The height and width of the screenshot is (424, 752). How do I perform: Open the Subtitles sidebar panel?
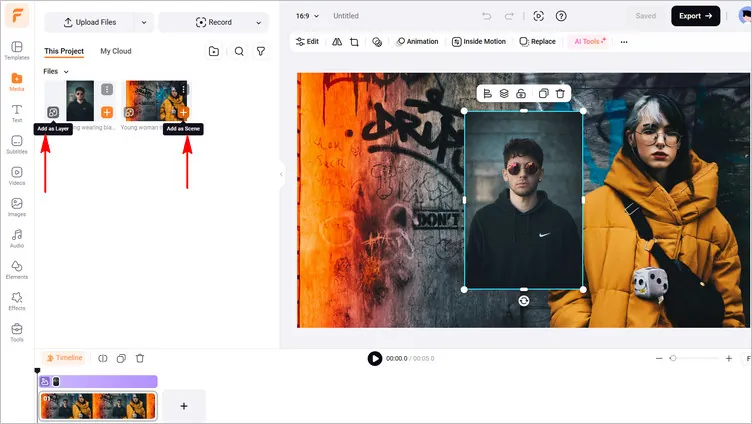[17, 144]
